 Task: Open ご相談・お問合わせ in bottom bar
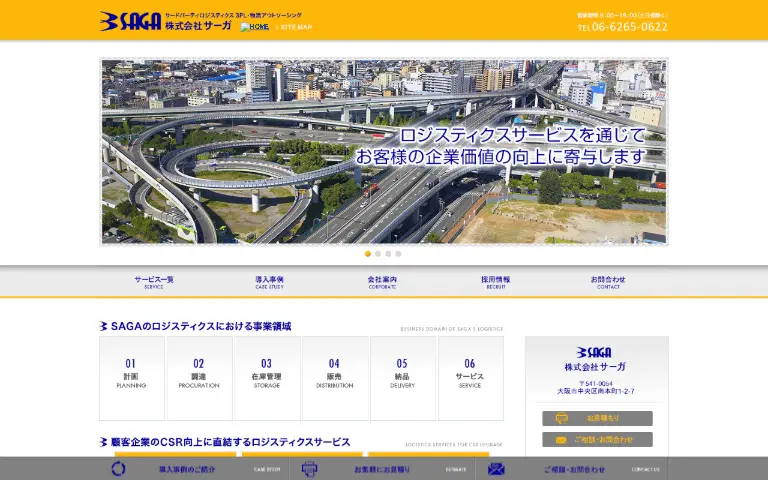click(x=574, y=469)
